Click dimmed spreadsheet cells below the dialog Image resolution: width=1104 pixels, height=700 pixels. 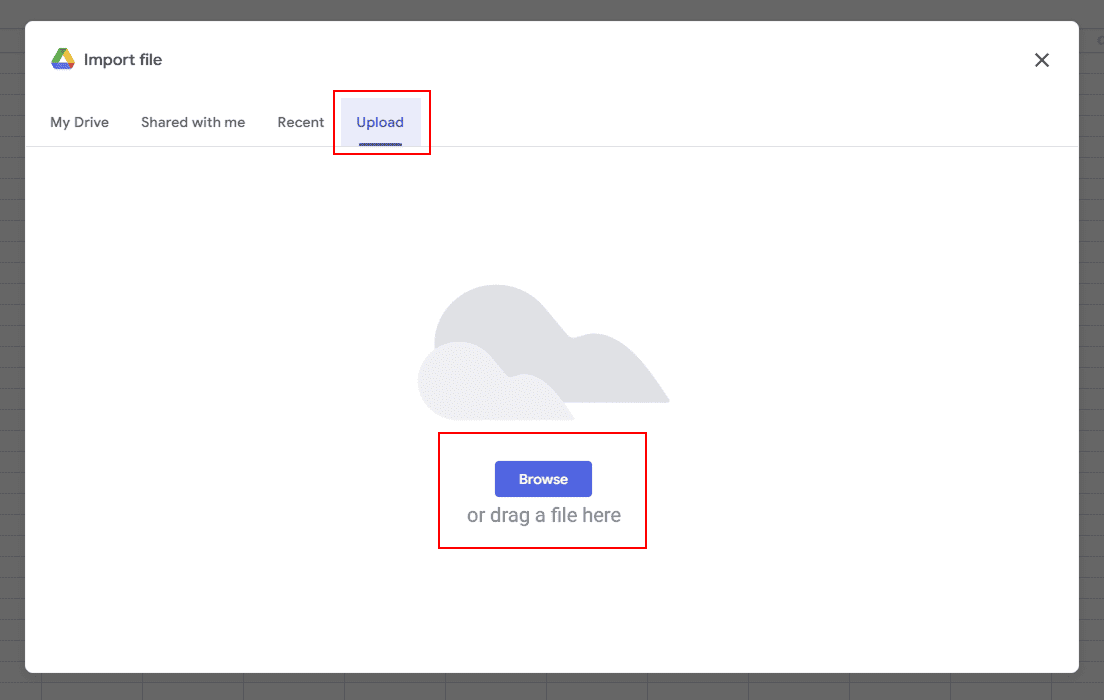tap(550, 687)
